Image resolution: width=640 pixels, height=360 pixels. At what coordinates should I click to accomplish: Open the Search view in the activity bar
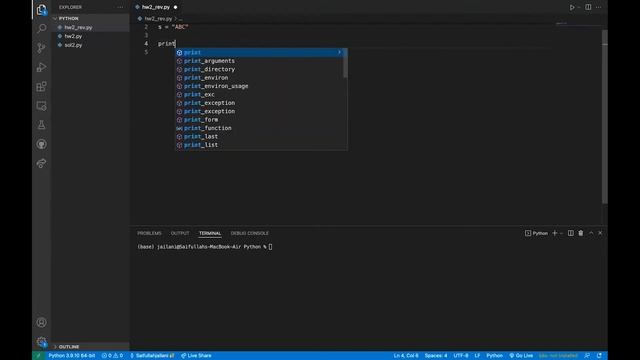(x=42, y=28)
